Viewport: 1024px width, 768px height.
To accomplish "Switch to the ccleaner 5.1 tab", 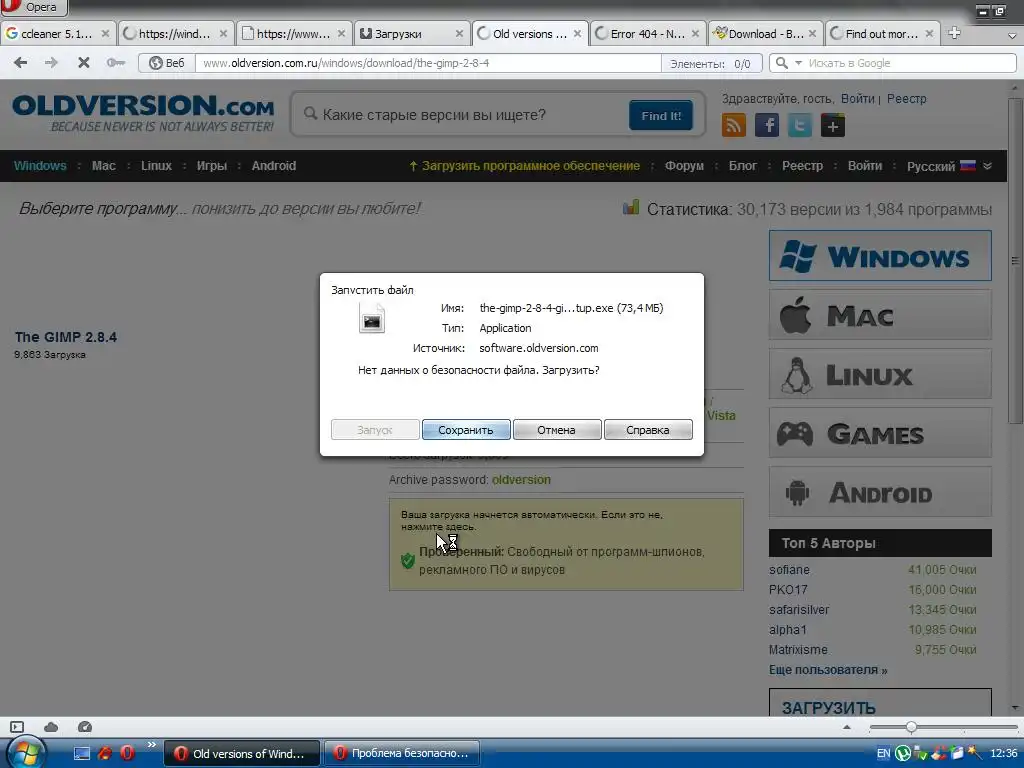I will click(x=57, y=33).
